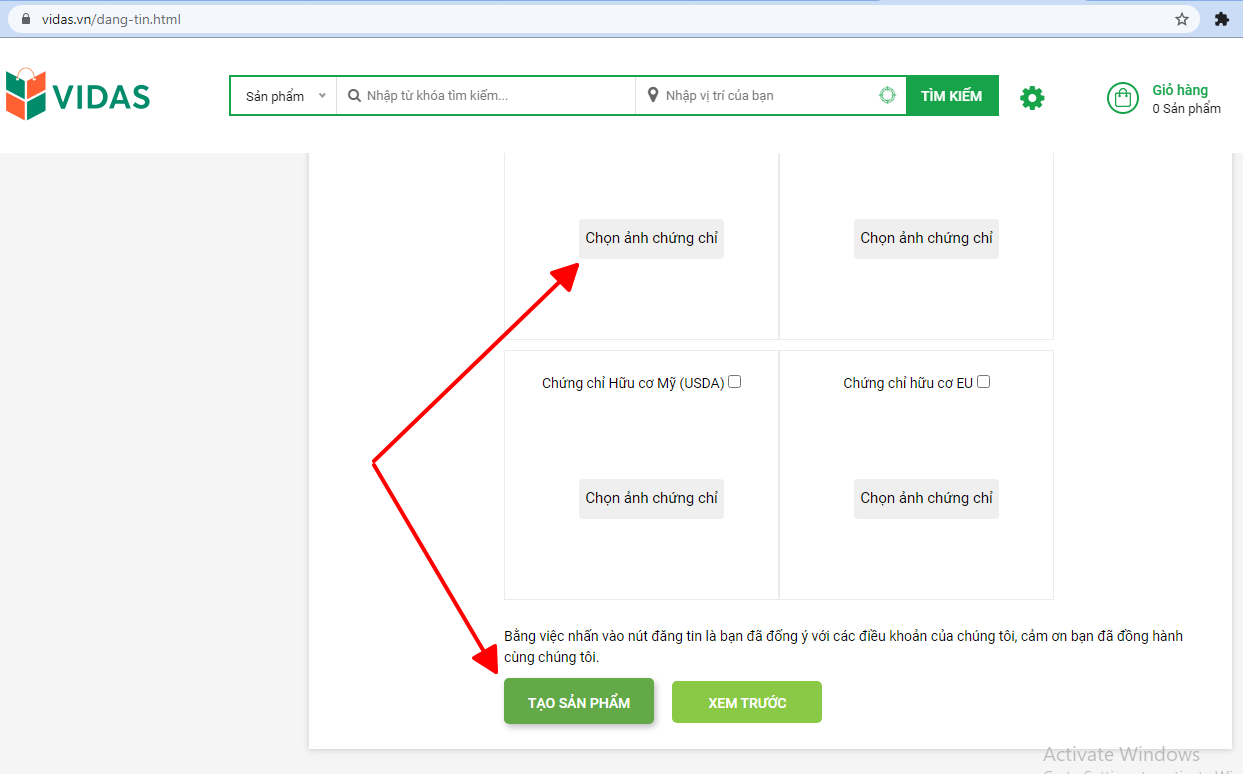Enable the Chứng chỉ hữu cơ EU checkbox
This screenshot has height=774, width=1243.
(984, 382)
